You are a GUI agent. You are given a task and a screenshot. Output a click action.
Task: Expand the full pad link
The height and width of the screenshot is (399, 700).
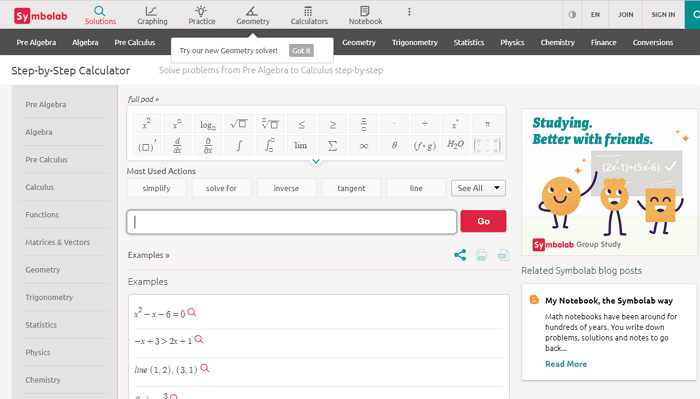(143, 99)
